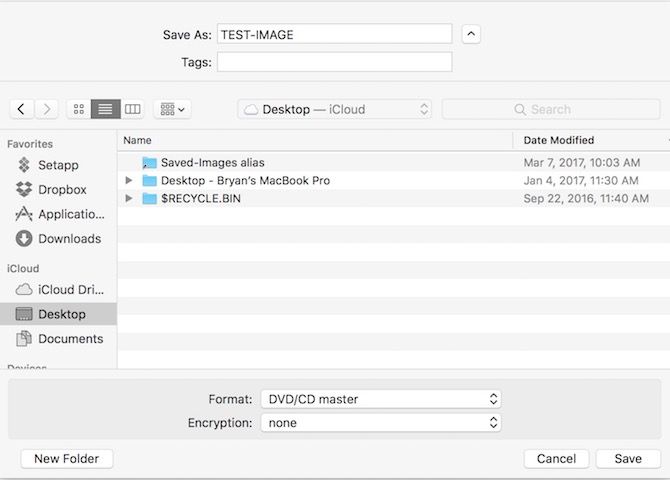The height and width of the screenshot is (480, 670).
Task: Open the Format dropdown menu
Action: 380,399
